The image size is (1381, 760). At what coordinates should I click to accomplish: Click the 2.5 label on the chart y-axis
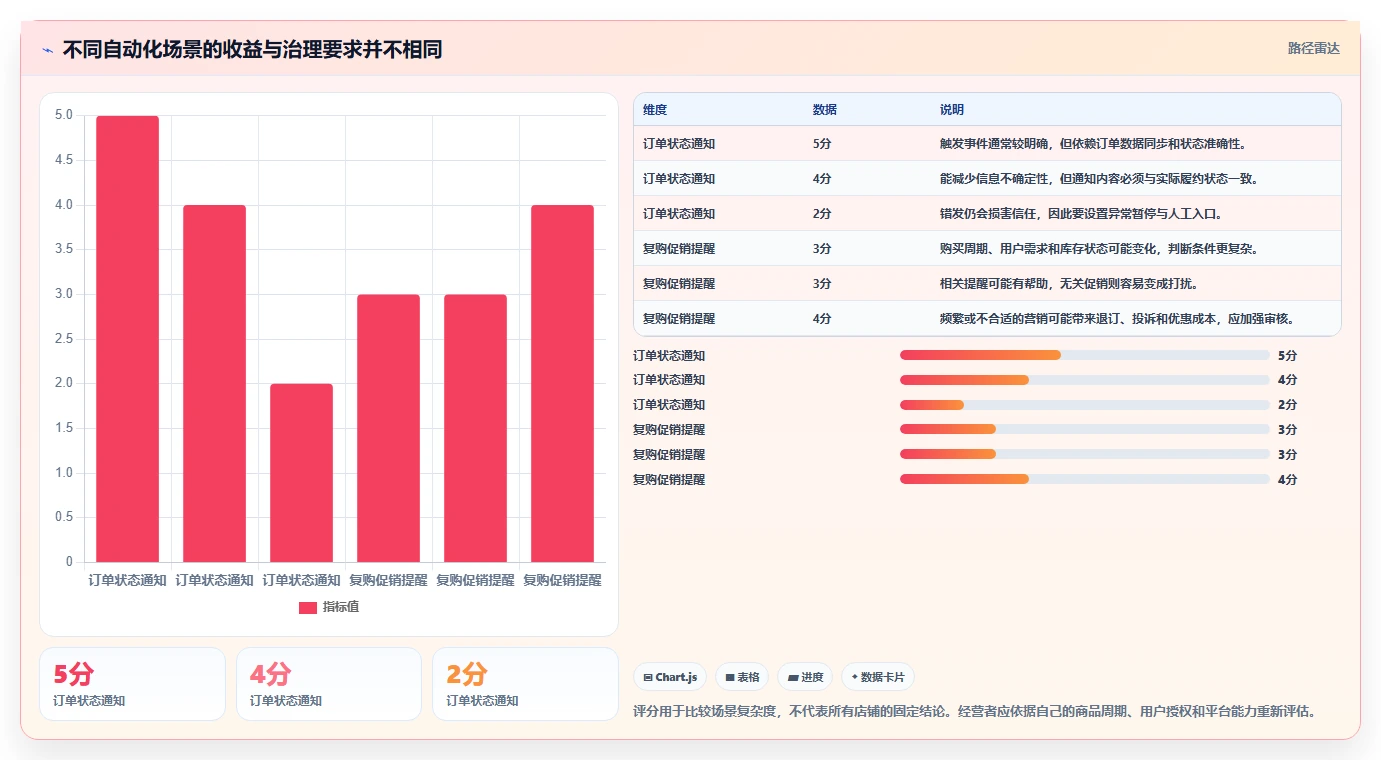point(63,339)
